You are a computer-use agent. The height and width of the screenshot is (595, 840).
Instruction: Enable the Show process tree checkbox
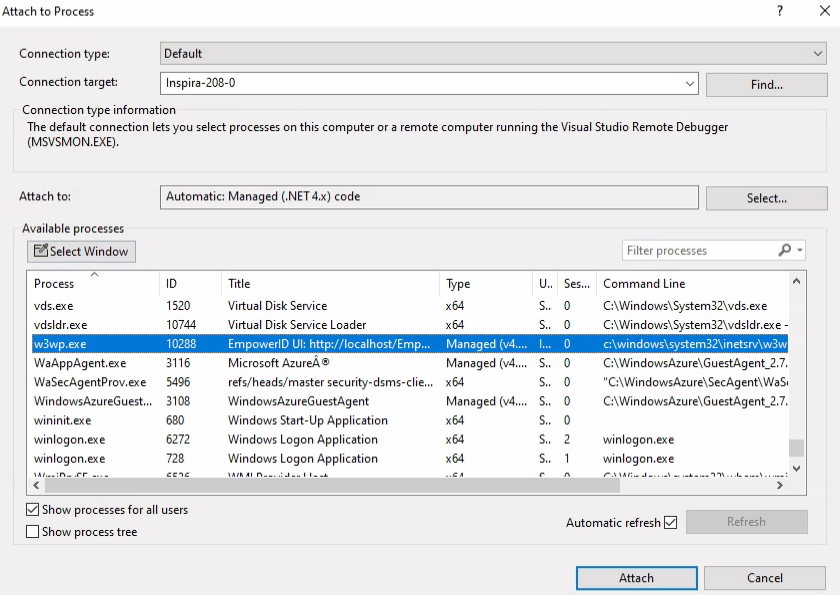33,531
